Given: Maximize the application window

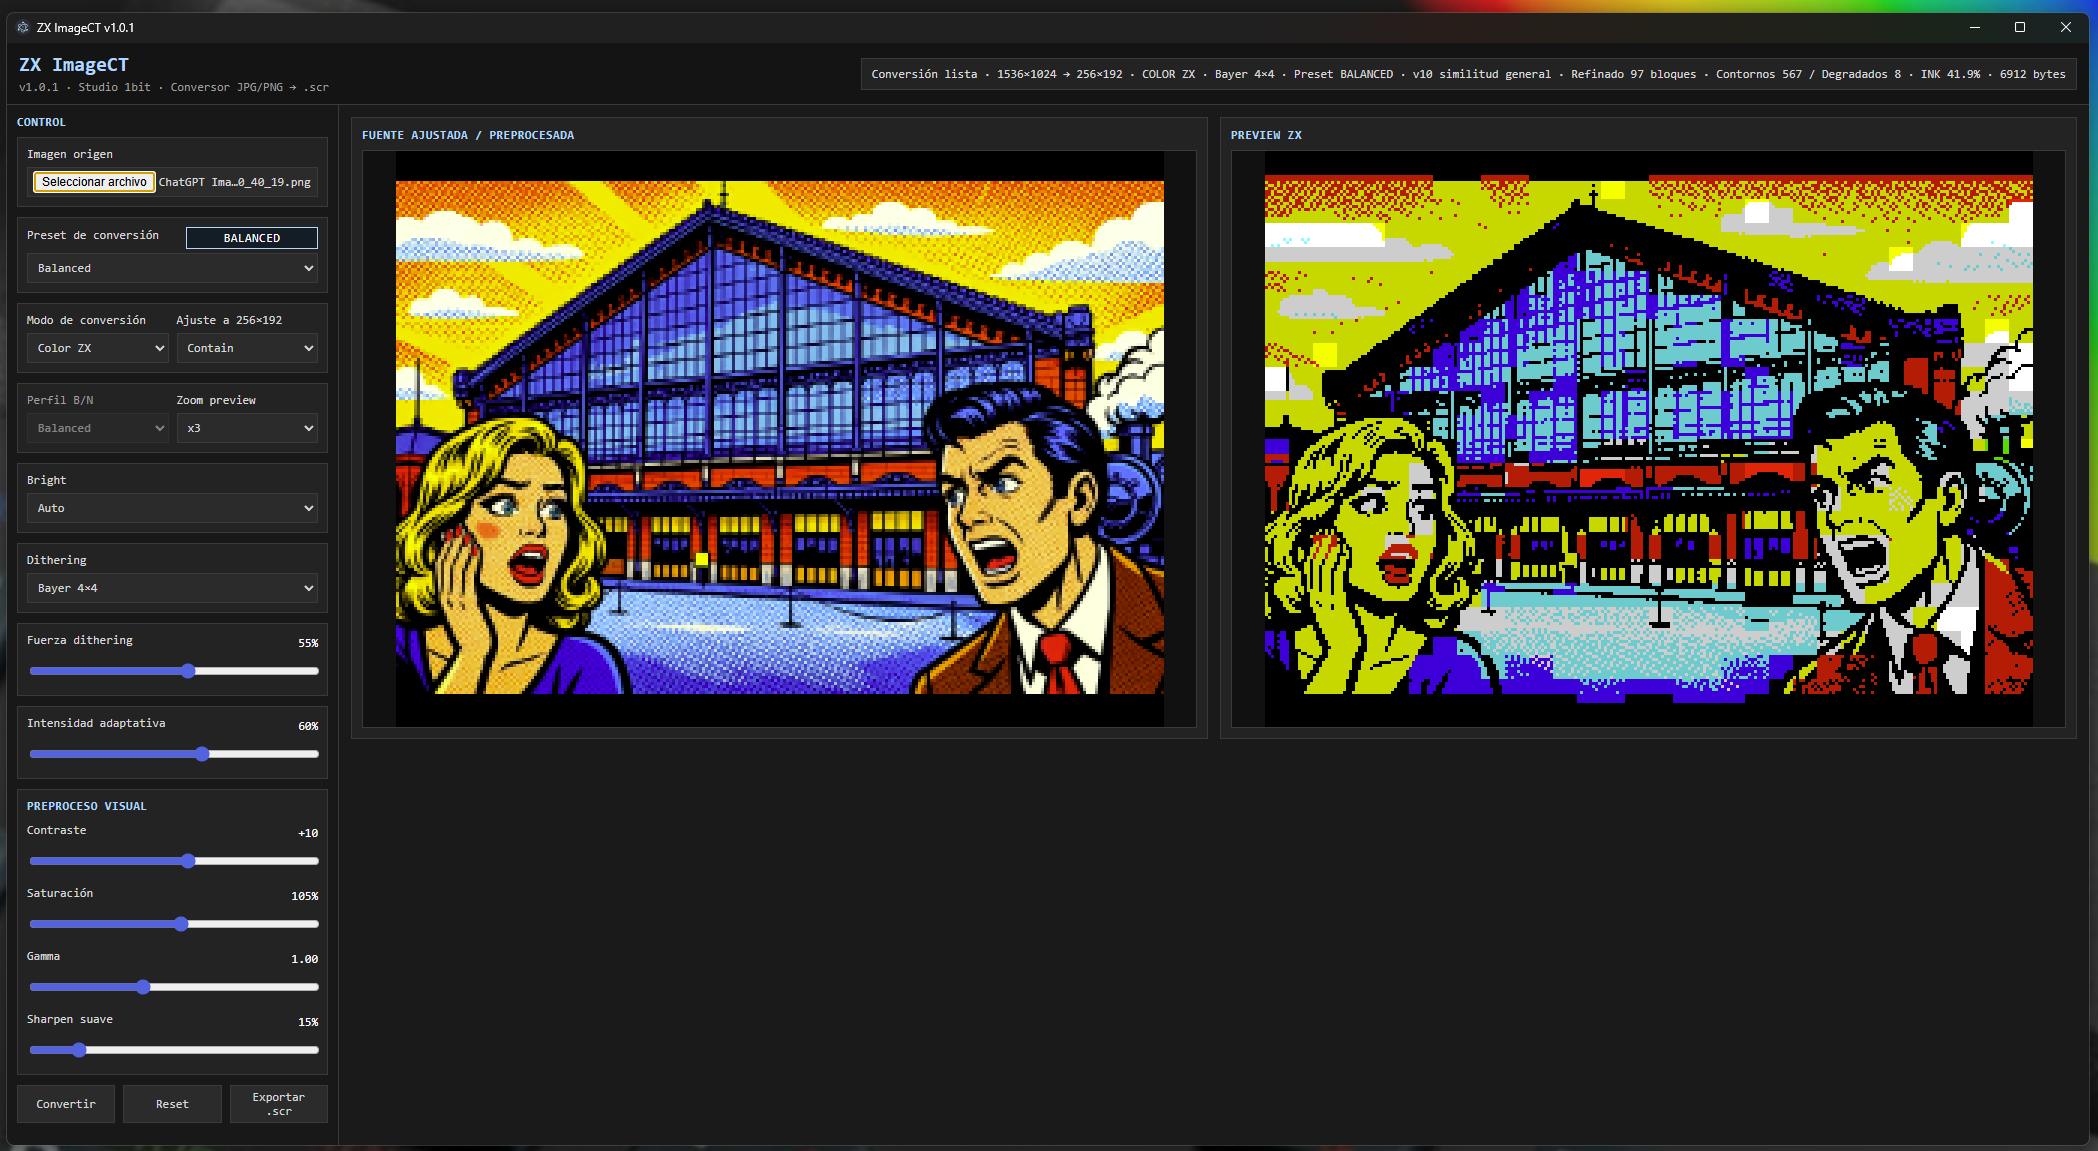Looking at the screenshot, I should click(2020, 28).
